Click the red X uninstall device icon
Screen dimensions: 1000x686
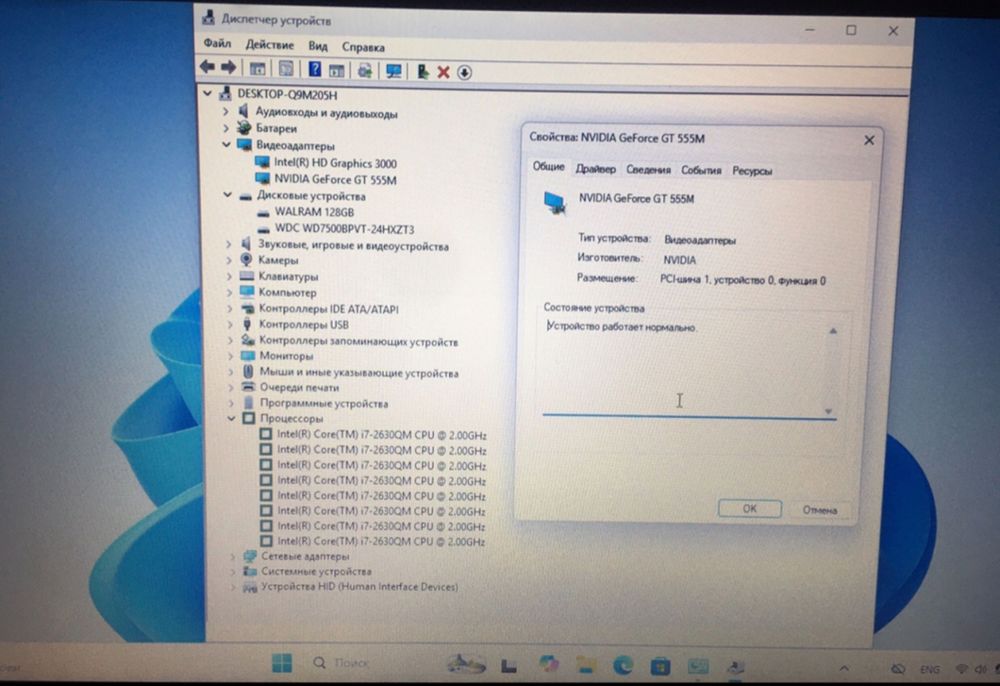click(x=443, y=72)
